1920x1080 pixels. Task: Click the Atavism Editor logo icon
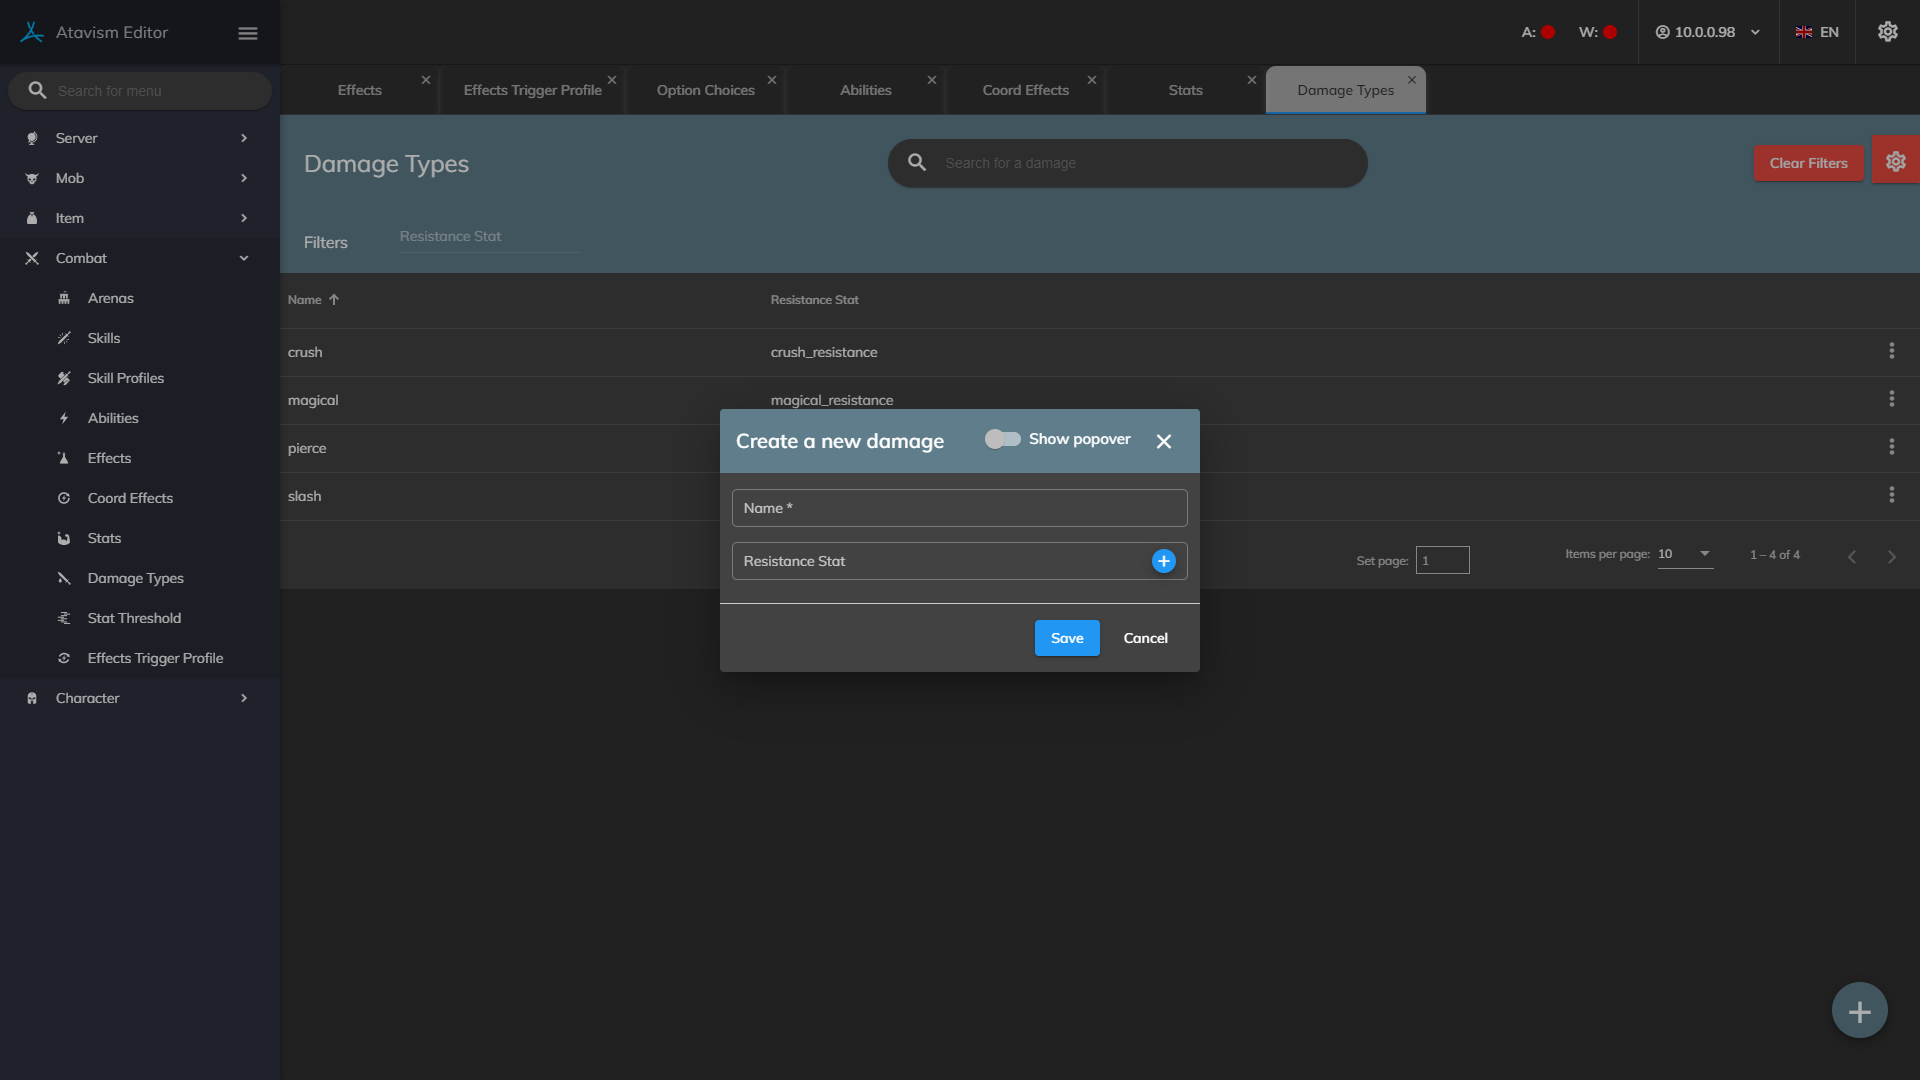32,32
